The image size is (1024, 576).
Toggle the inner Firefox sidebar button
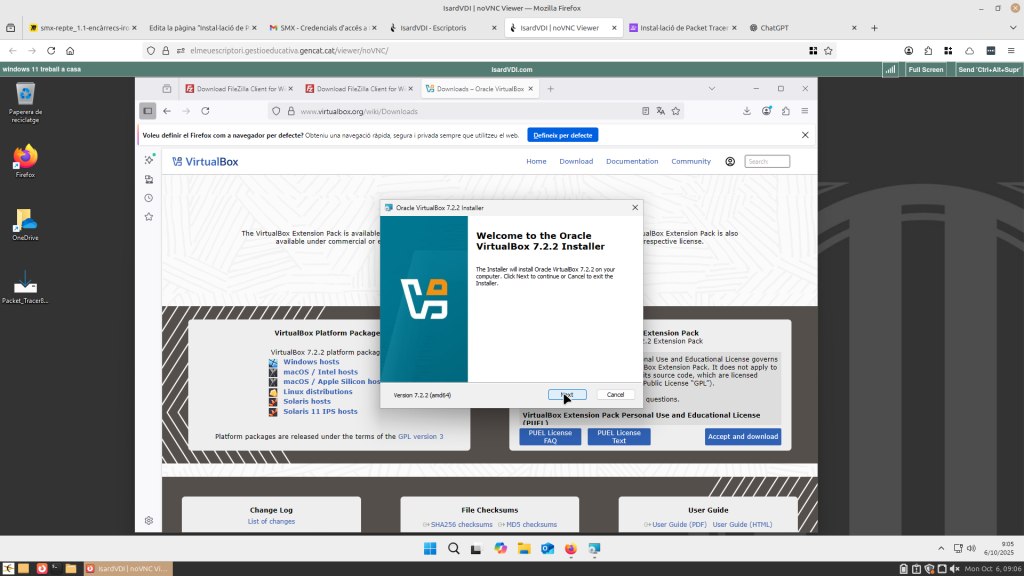pos(148,111)
